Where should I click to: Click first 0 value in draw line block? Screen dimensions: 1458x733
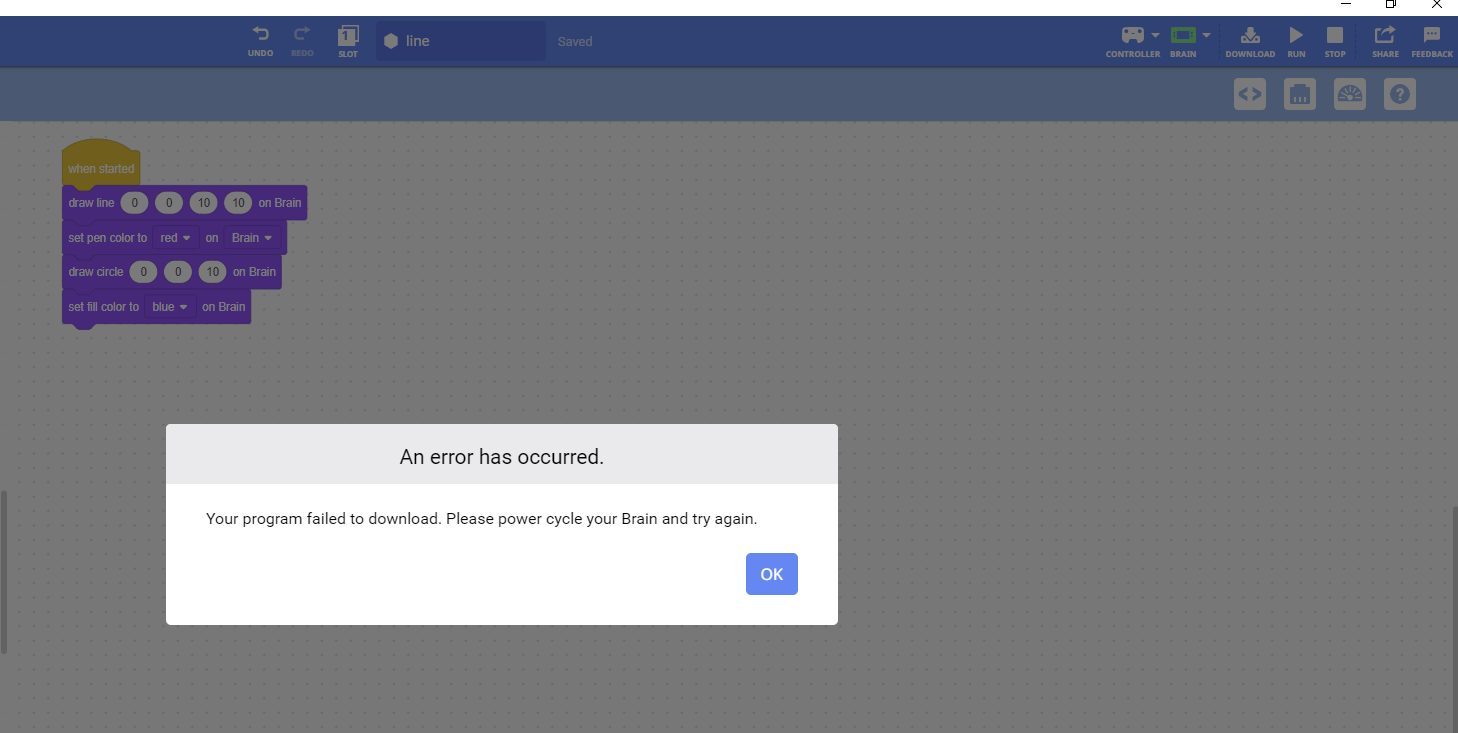134,203
